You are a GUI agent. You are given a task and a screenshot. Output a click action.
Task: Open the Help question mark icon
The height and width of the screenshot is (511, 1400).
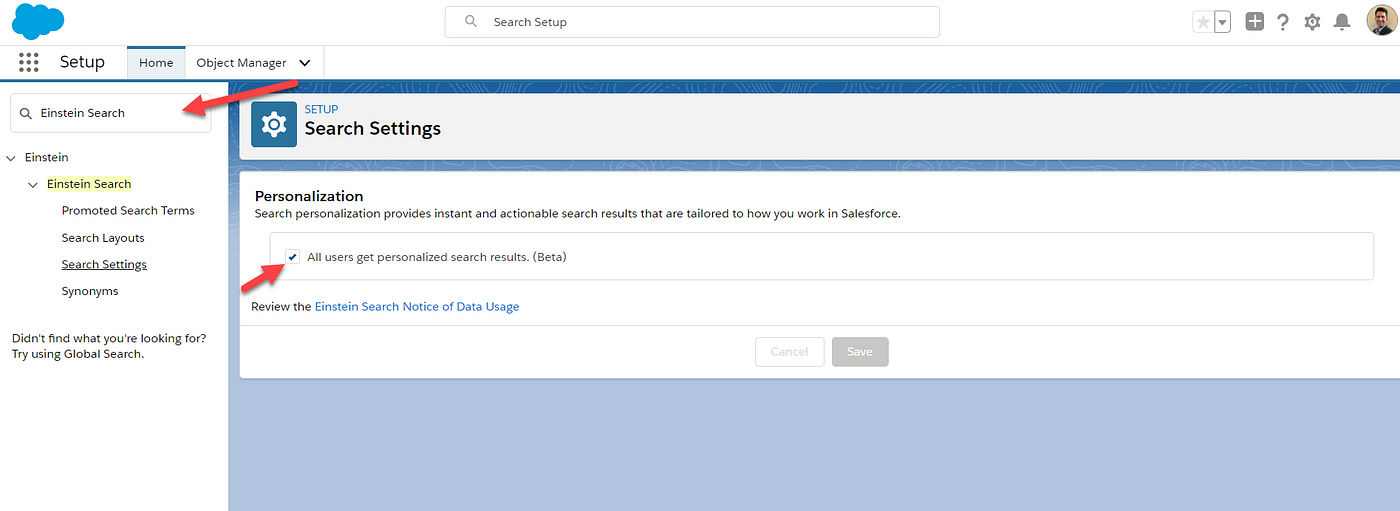click(x=1283, y=22)
